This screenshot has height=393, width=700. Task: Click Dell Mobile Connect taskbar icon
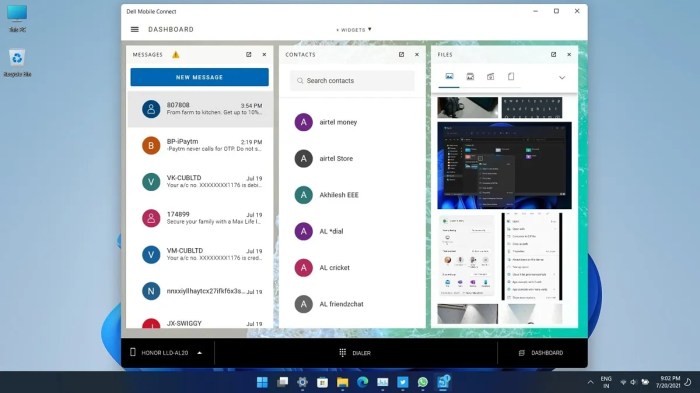(443, 382)
